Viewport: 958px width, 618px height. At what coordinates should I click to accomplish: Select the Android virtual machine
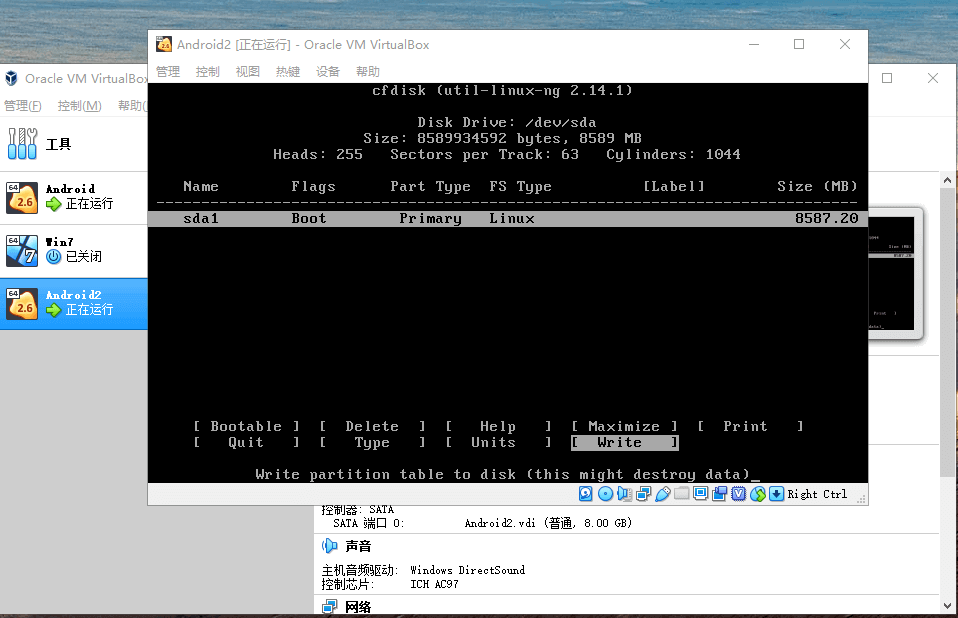click(70, 196)
